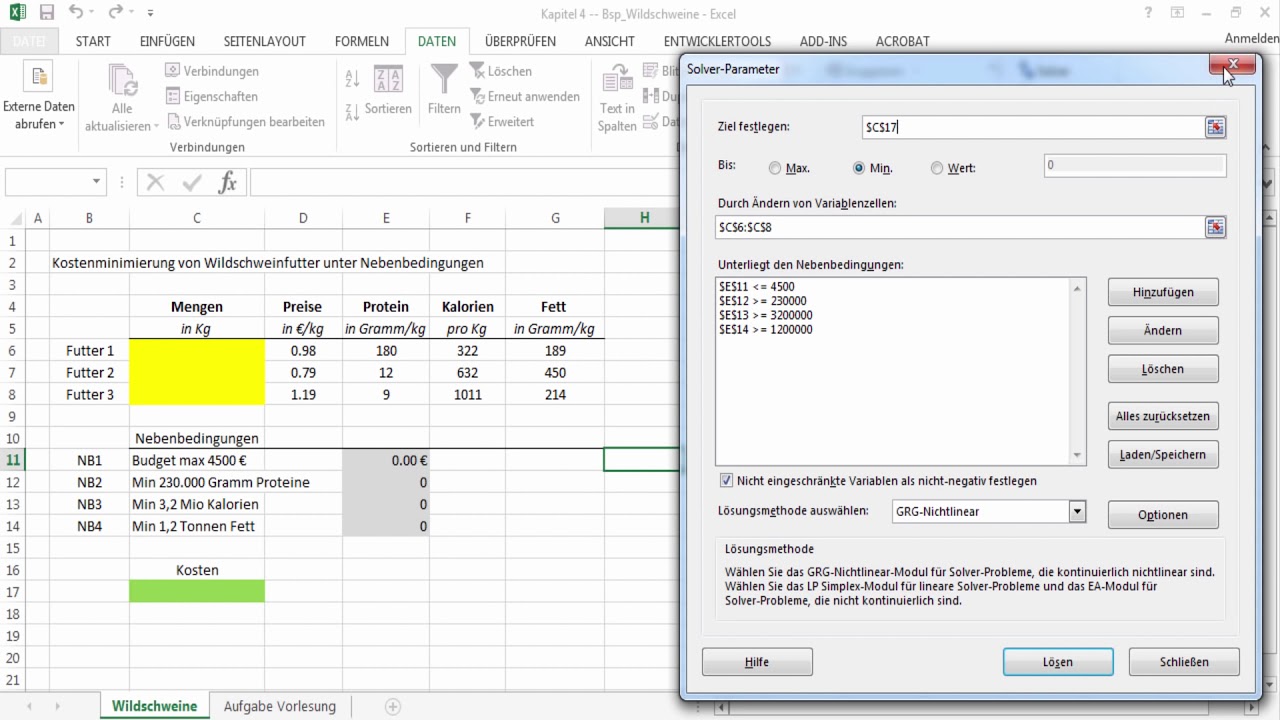Viewport: 1280px width, 720px height.
Task: Open quick access toolbar customize dropdown
Action: [150, 14]
